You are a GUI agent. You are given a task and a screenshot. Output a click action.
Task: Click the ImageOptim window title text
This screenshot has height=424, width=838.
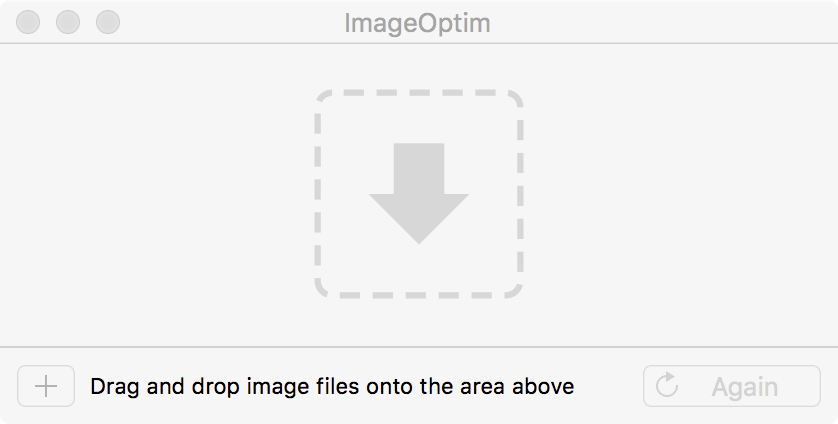(417, 24)
